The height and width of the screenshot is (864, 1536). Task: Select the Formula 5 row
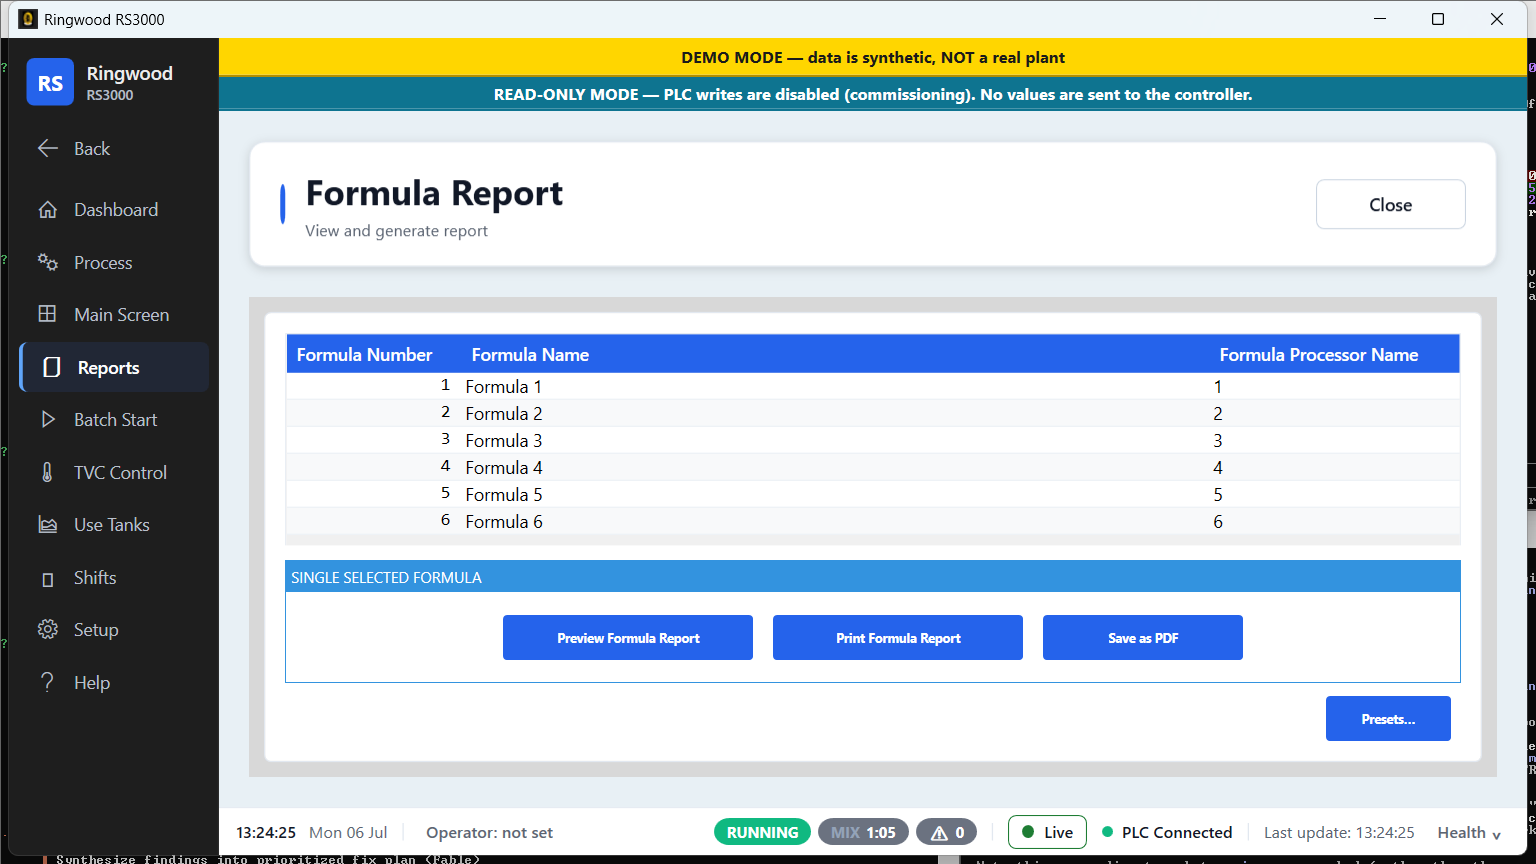pyautogui.click(x=873, y=494)
